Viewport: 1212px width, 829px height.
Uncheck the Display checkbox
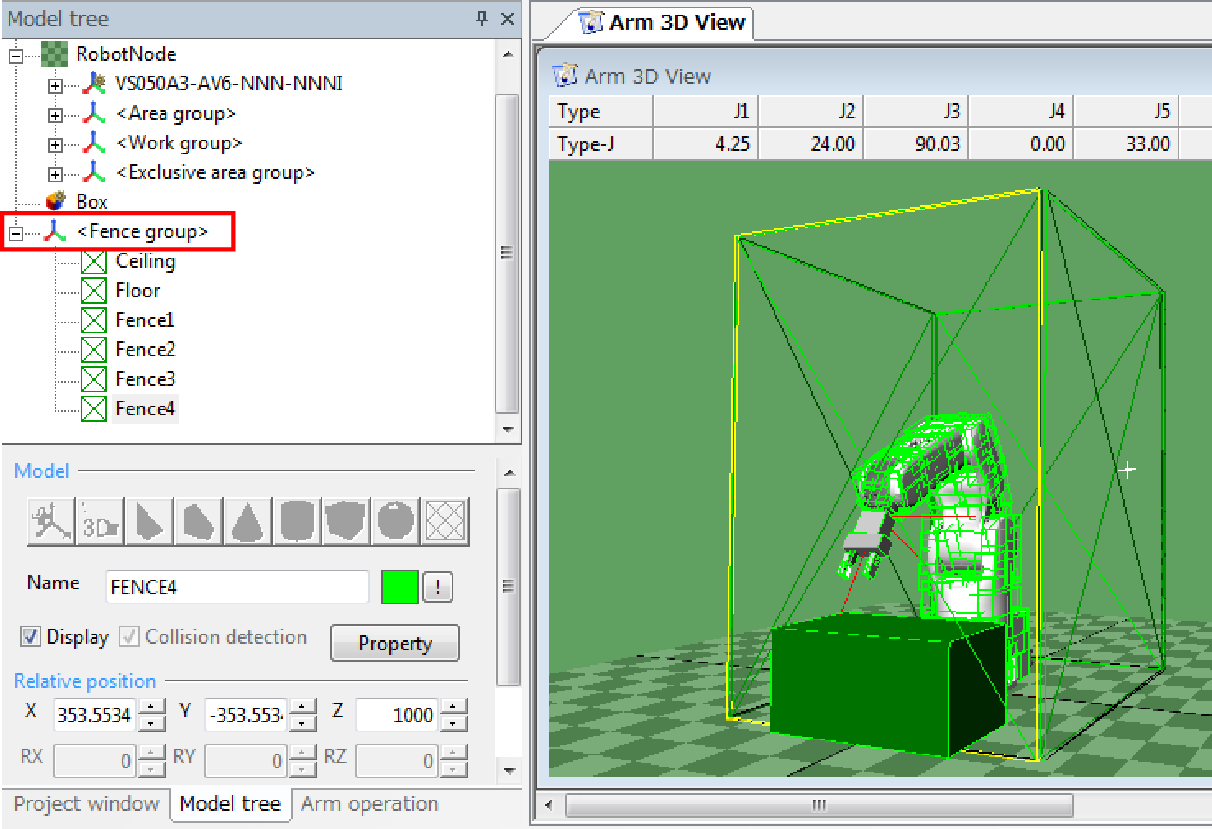coord(30,637)
